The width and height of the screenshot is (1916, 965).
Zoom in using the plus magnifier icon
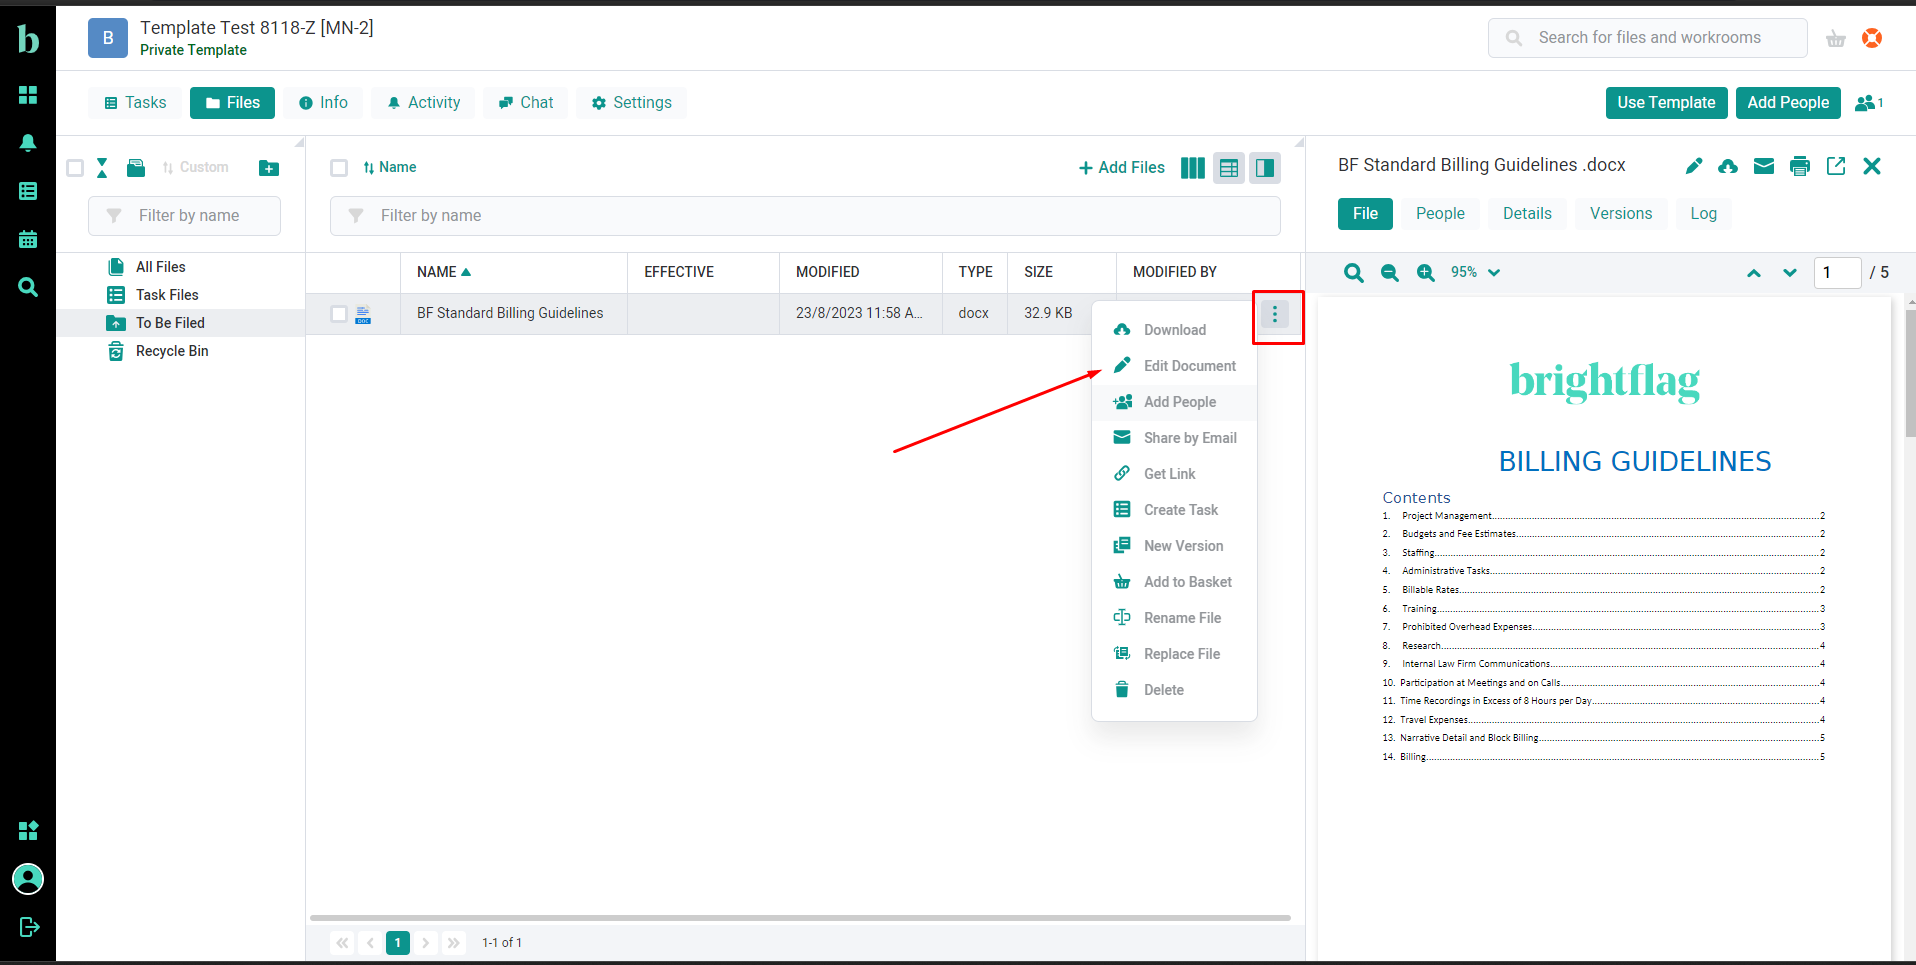coord(1424,272)
